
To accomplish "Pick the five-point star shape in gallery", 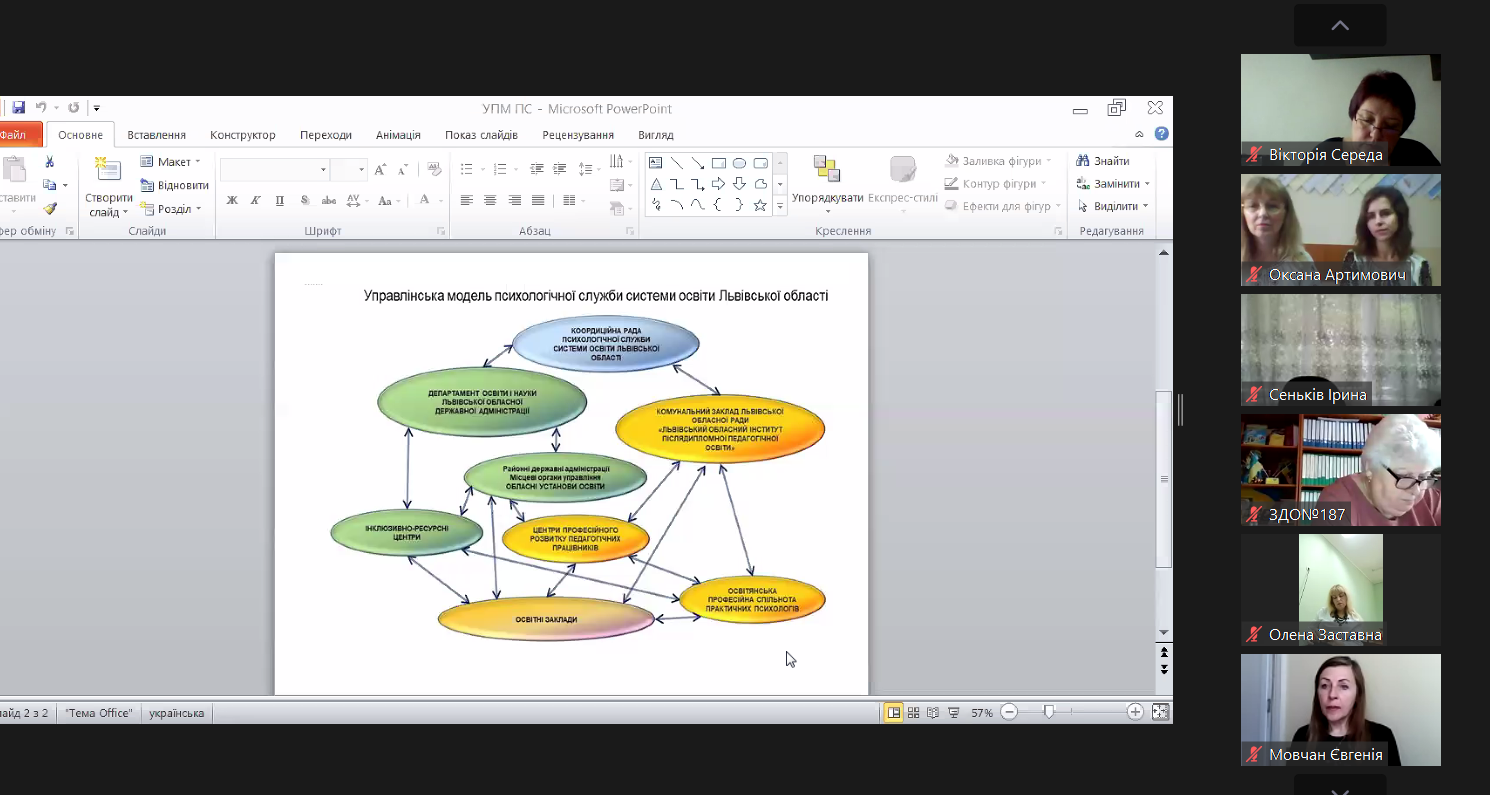I will [760, 205].
